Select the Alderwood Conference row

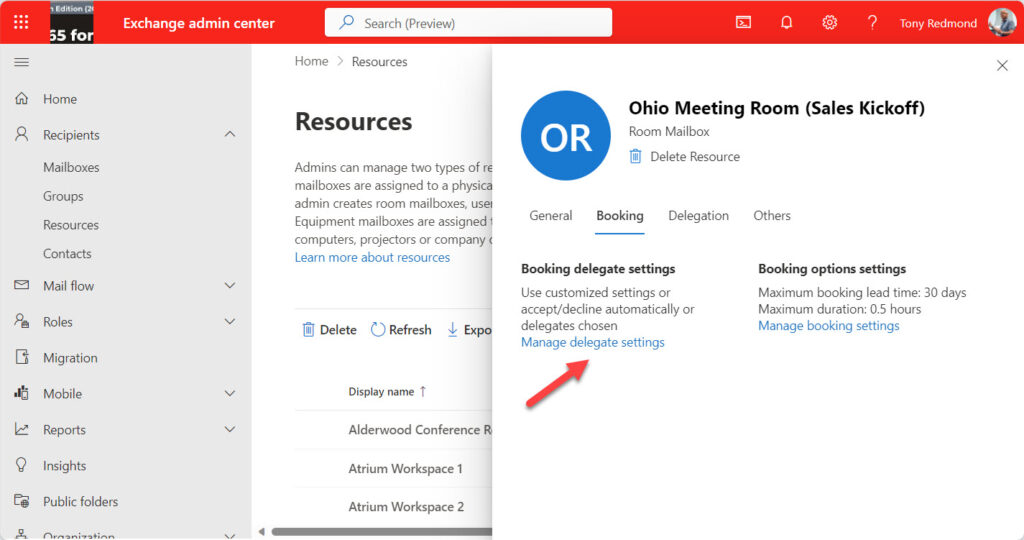point(393,430)
